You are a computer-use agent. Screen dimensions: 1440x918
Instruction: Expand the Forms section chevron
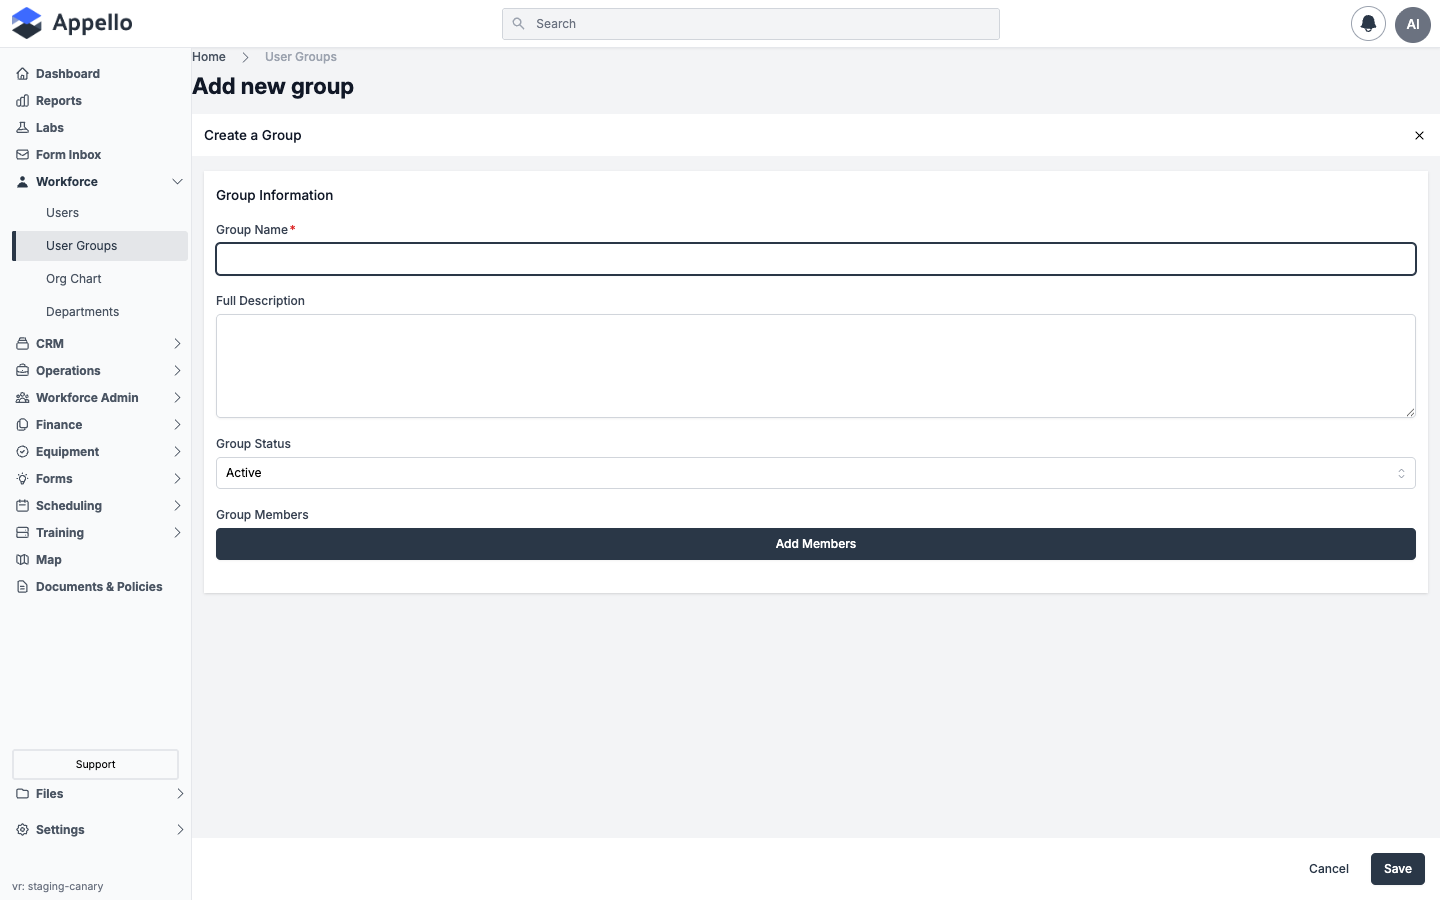pos(177,479)
